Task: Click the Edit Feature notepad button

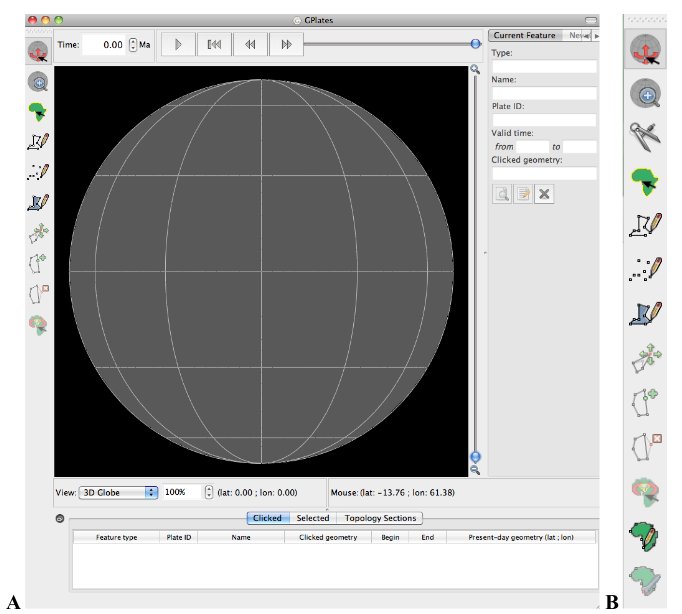Action: pos(523,194)
